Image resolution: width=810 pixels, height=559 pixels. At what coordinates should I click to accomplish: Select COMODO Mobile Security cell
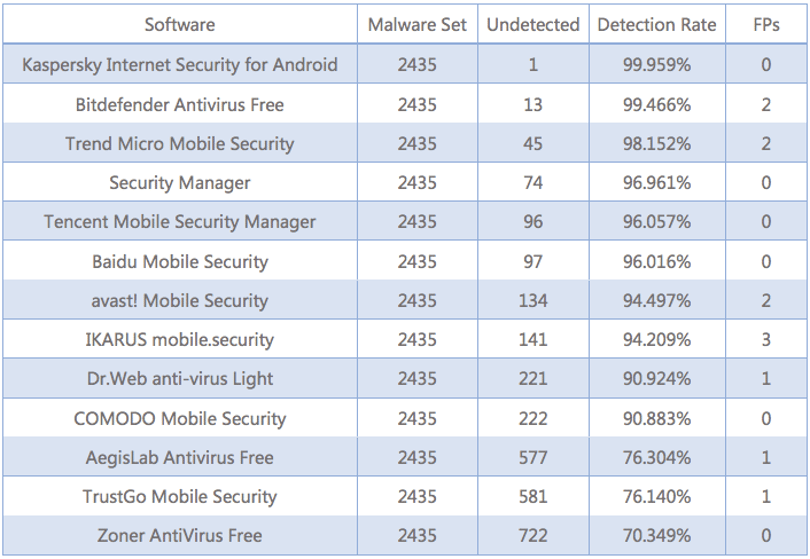pyautogui.click(x=180, y=418)
